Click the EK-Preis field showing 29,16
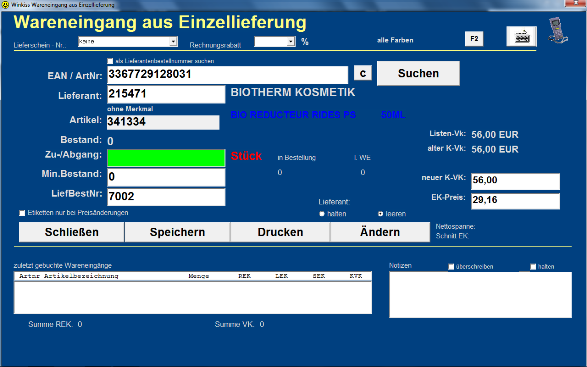 click(x=515, y=201)
